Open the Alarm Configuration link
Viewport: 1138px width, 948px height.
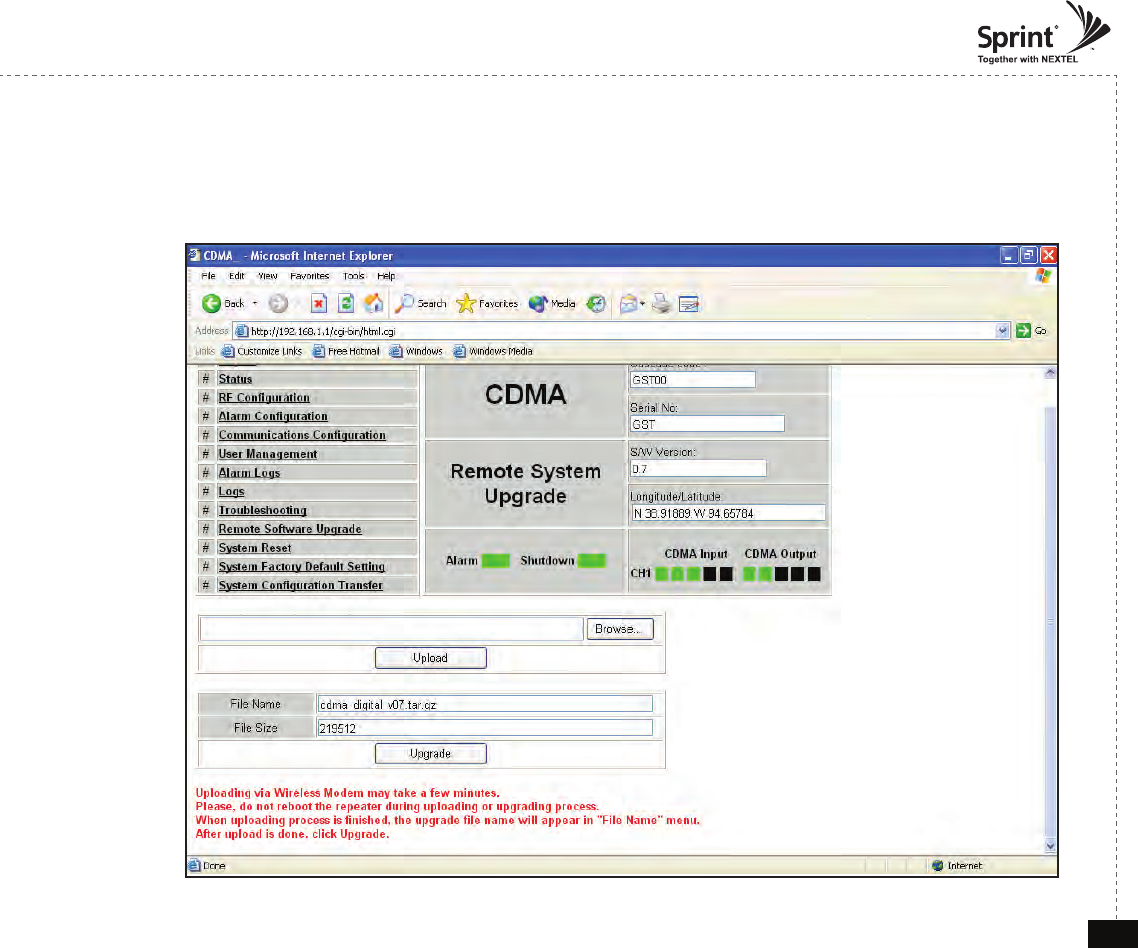coord(273,417)
